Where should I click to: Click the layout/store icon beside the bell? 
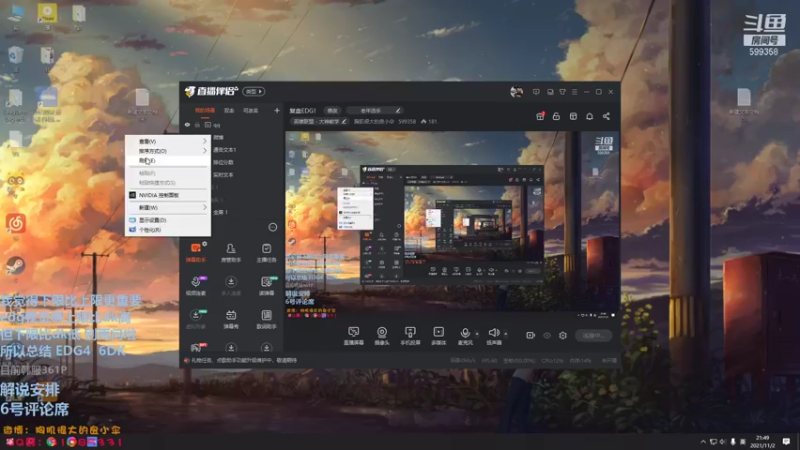click(x=573, y=116)
